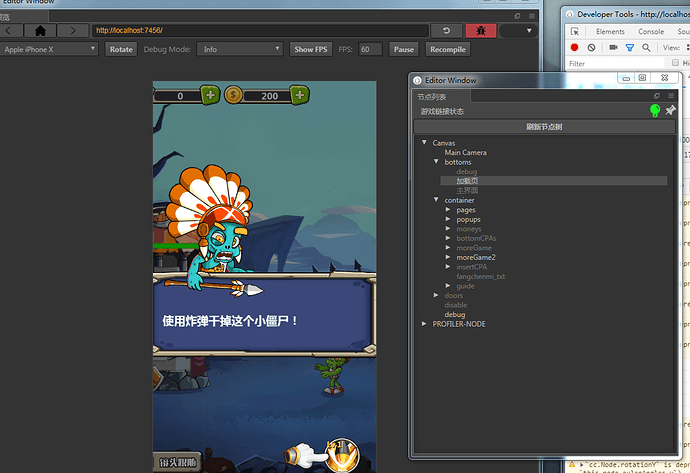690x473 pixels.
Task: Click the DevTools record red circle
Action: tap(574, 47)
